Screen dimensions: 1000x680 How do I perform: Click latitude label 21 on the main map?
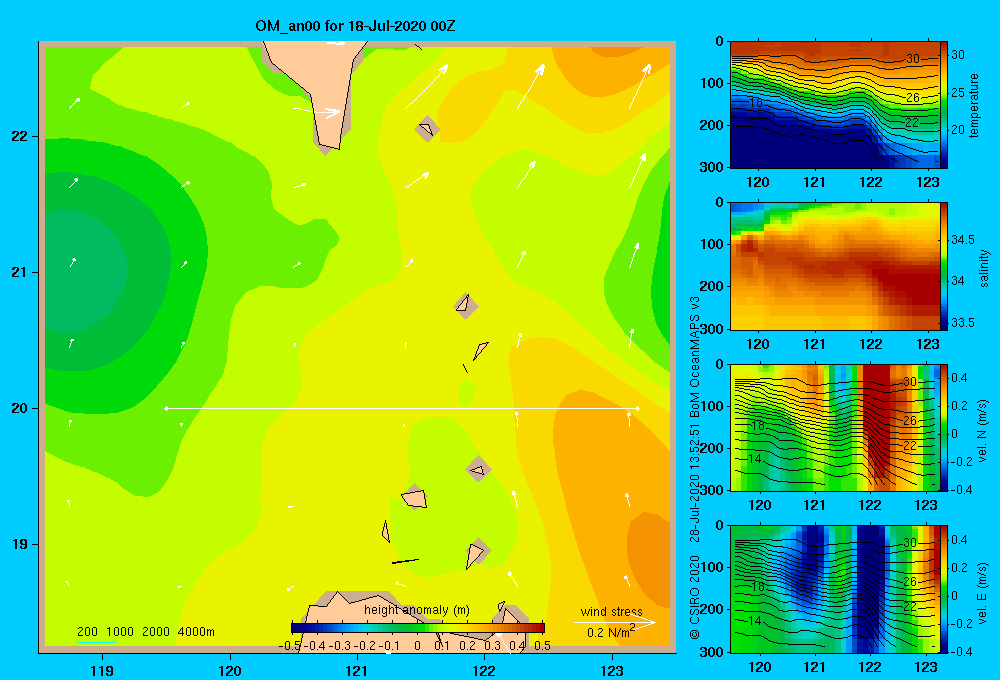[20, 272]
